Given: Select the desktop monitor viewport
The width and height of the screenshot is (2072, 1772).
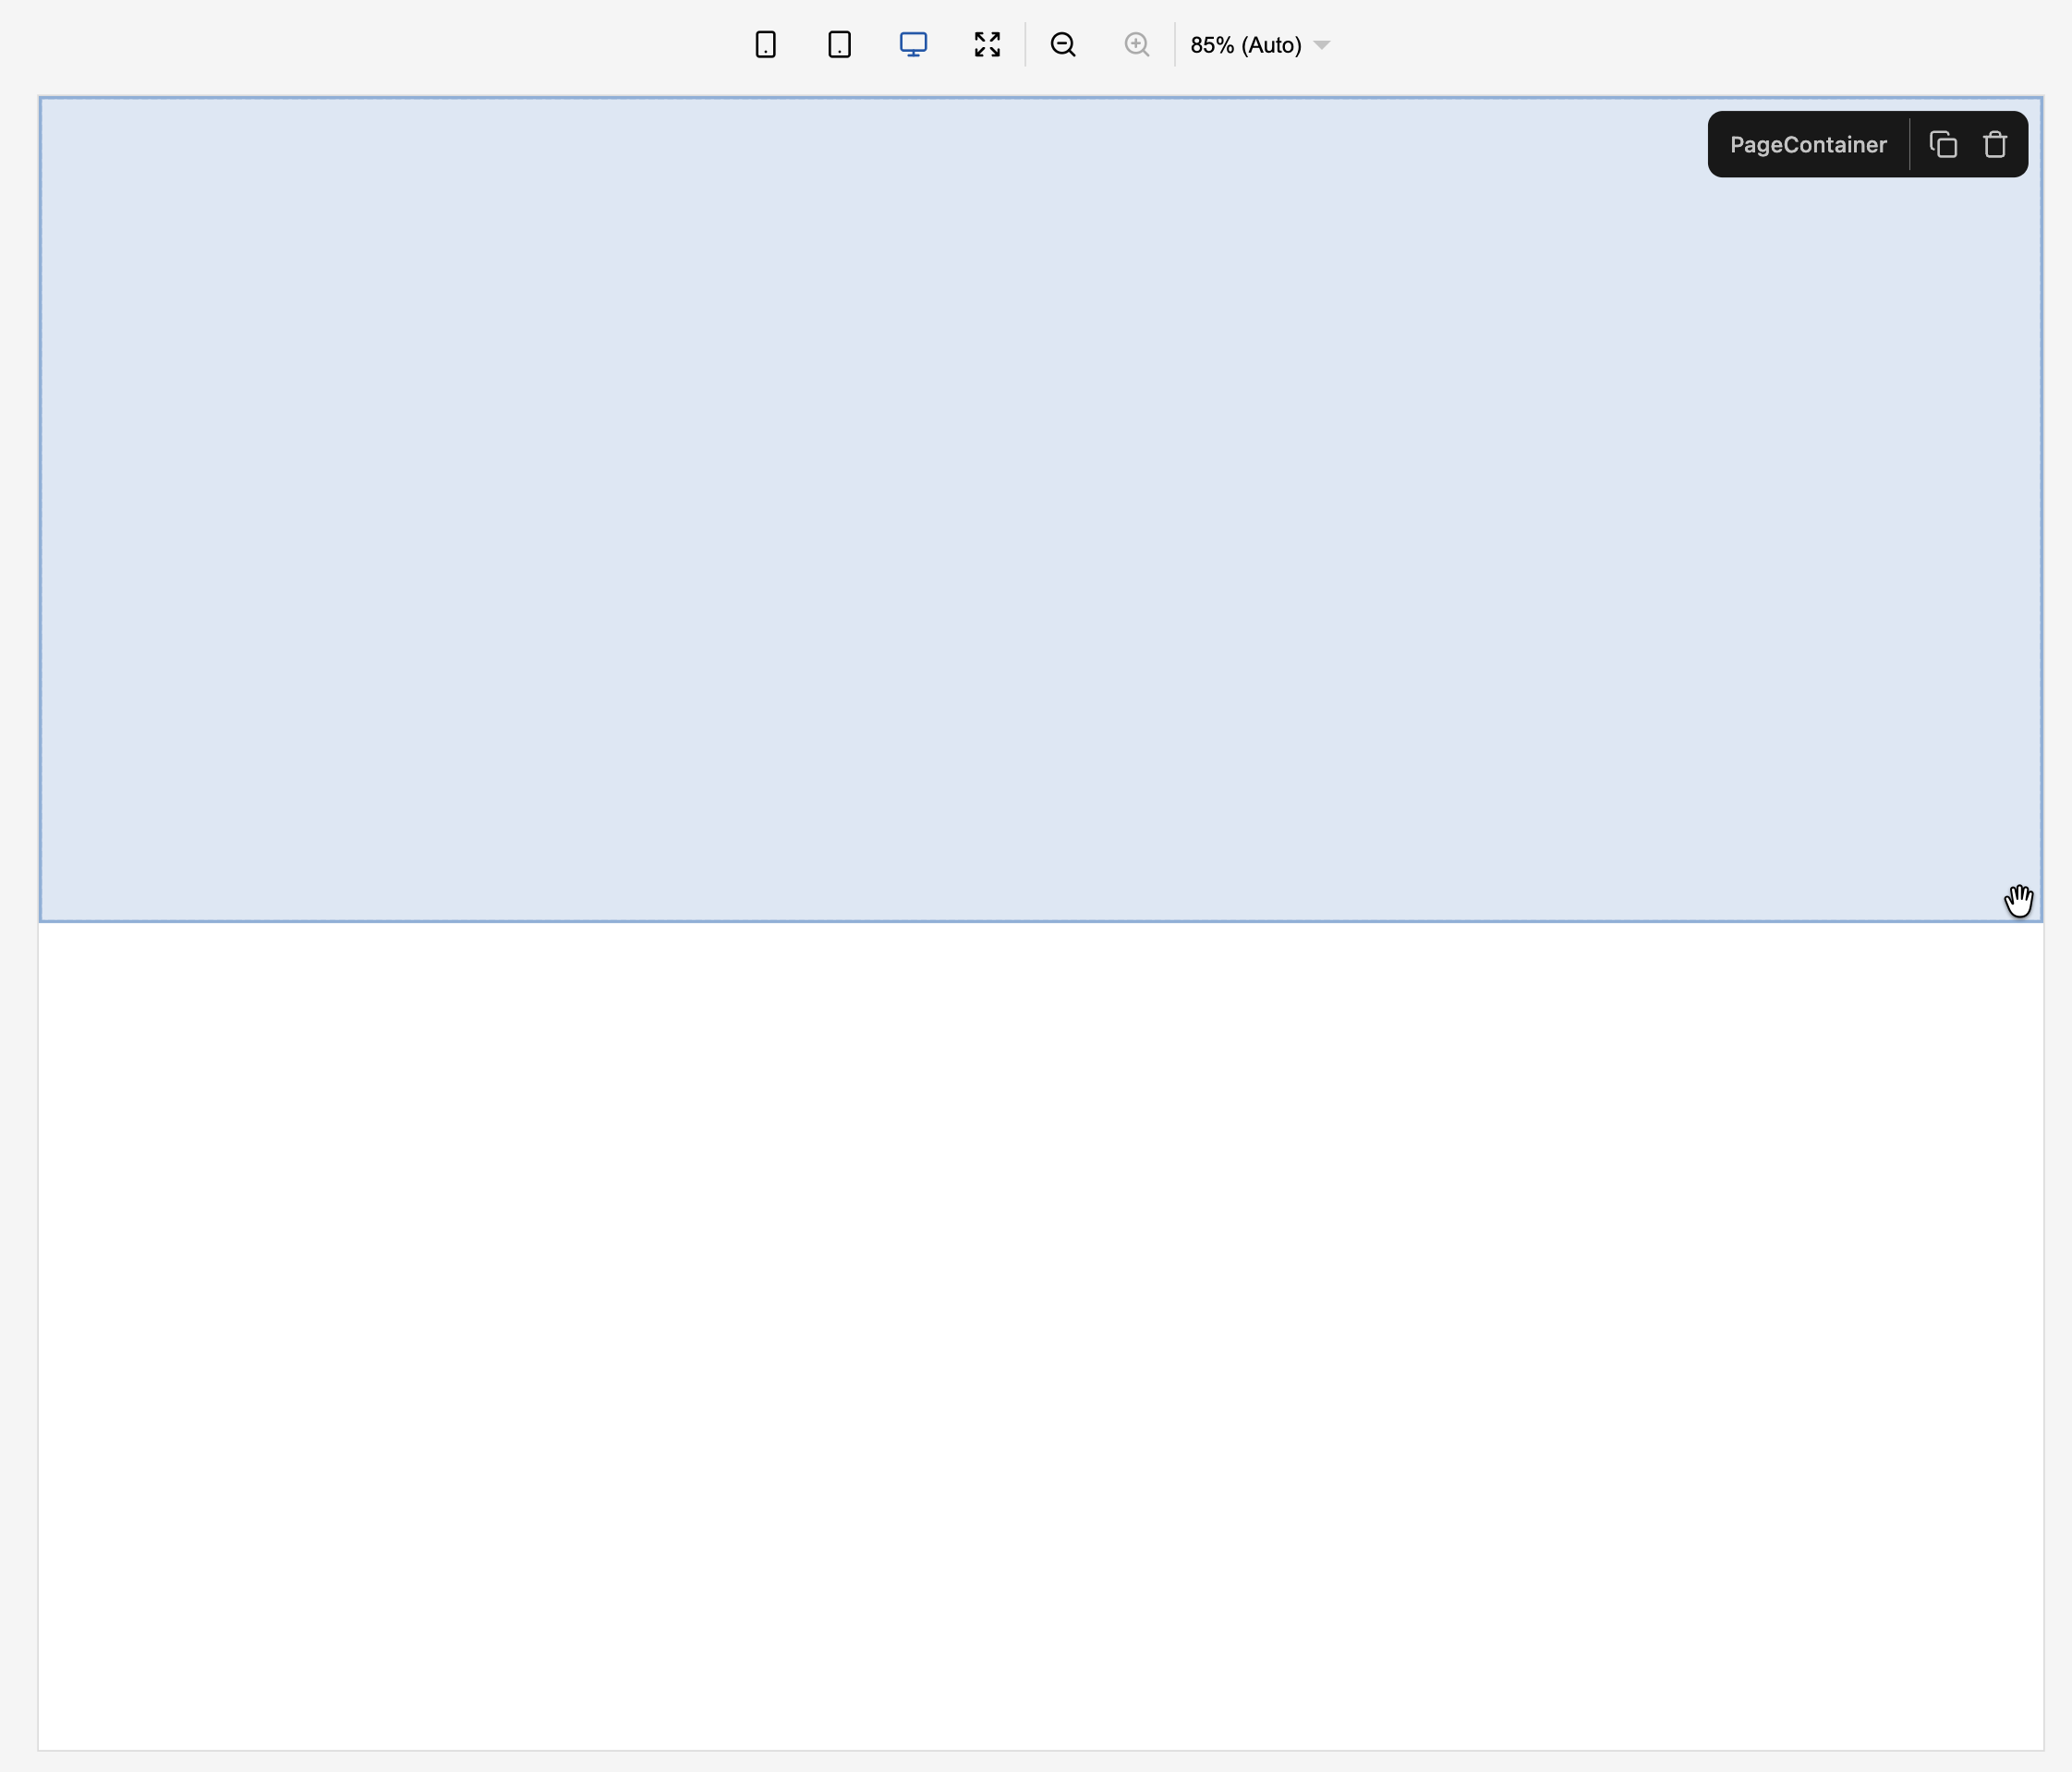Looking at the screenshot, I should click(913, 45).
